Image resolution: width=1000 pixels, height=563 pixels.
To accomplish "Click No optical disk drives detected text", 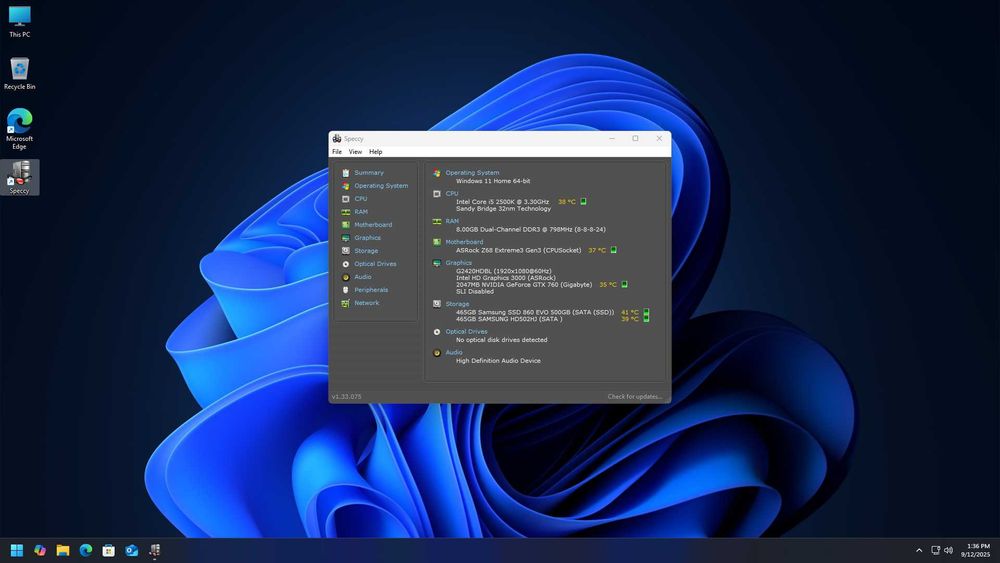I will (501, 340).
